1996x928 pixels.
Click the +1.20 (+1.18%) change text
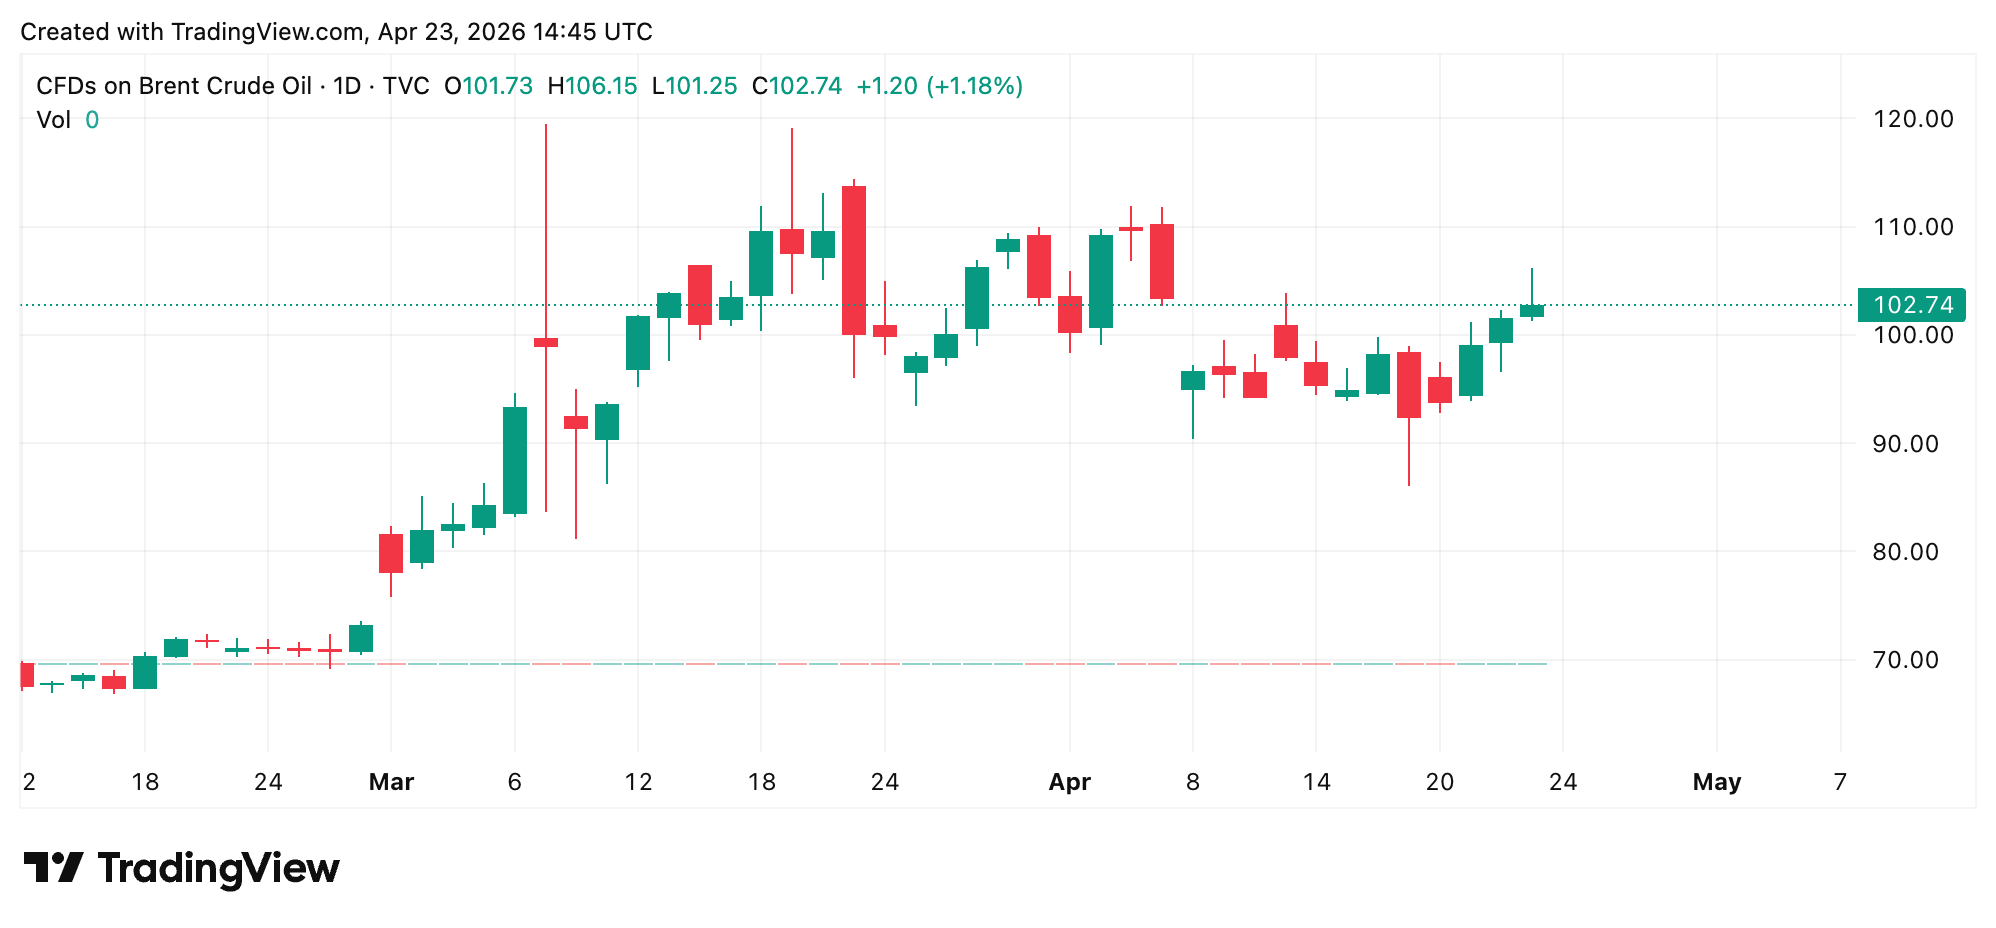coord(939,86)
